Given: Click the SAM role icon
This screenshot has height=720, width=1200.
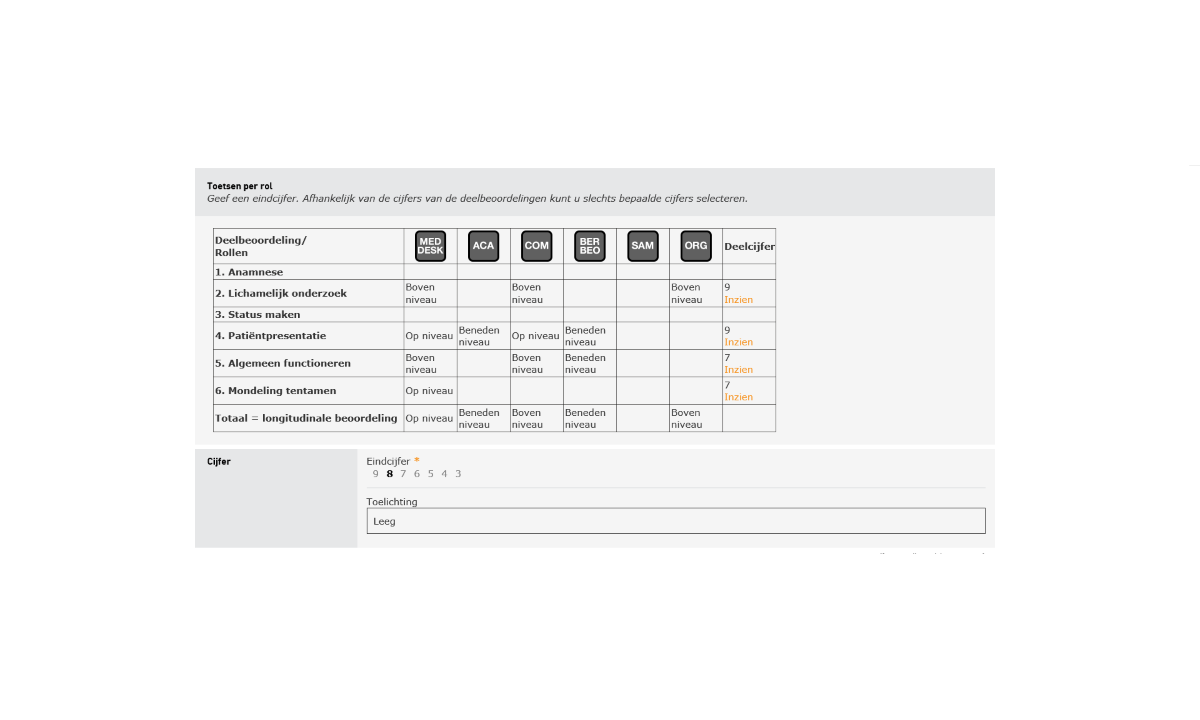Looking at the screenshot, I should [x=642, y=246].
